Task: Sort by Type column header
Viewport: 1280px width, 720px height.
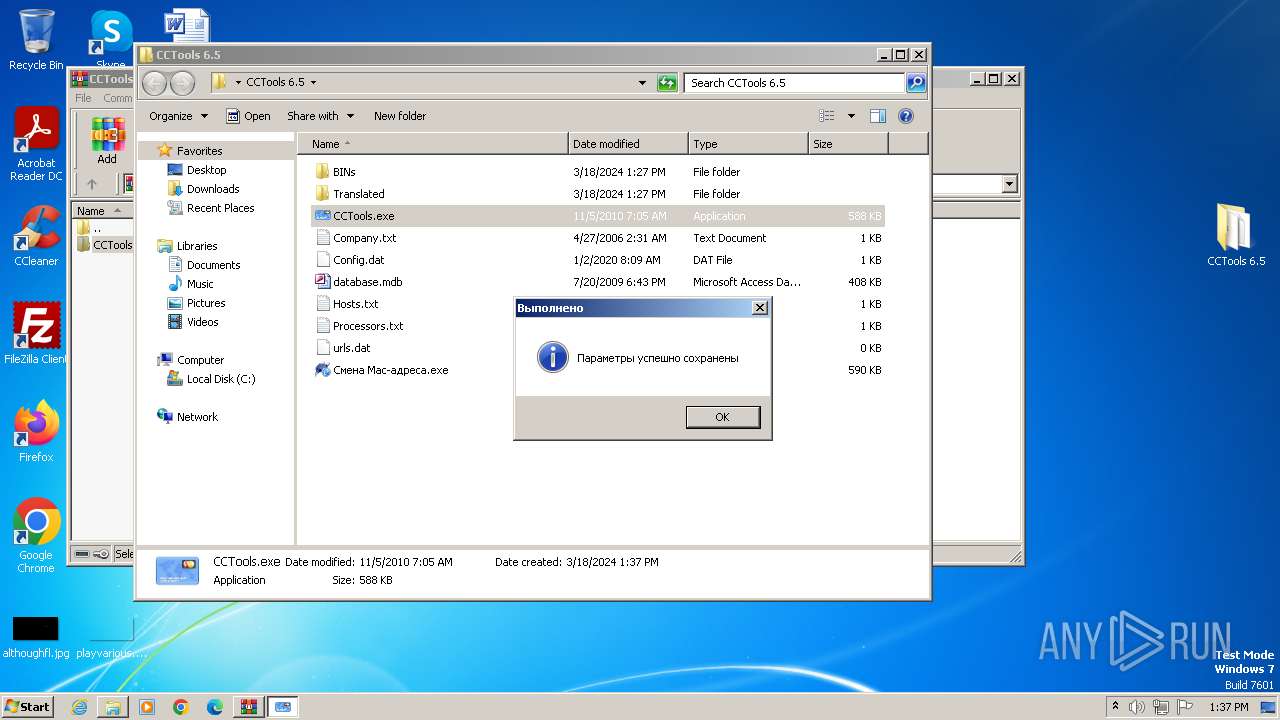Action: (748, 144)
